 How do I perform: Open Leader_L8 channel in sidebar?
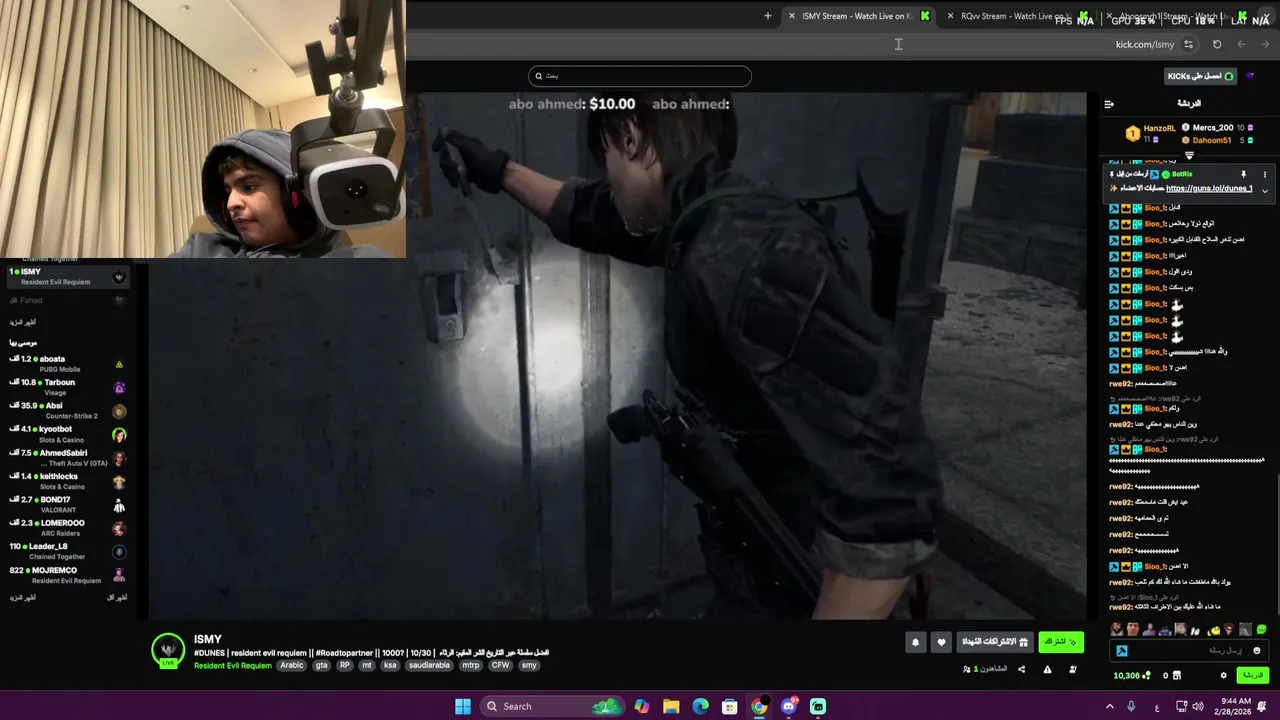(68, 551)
